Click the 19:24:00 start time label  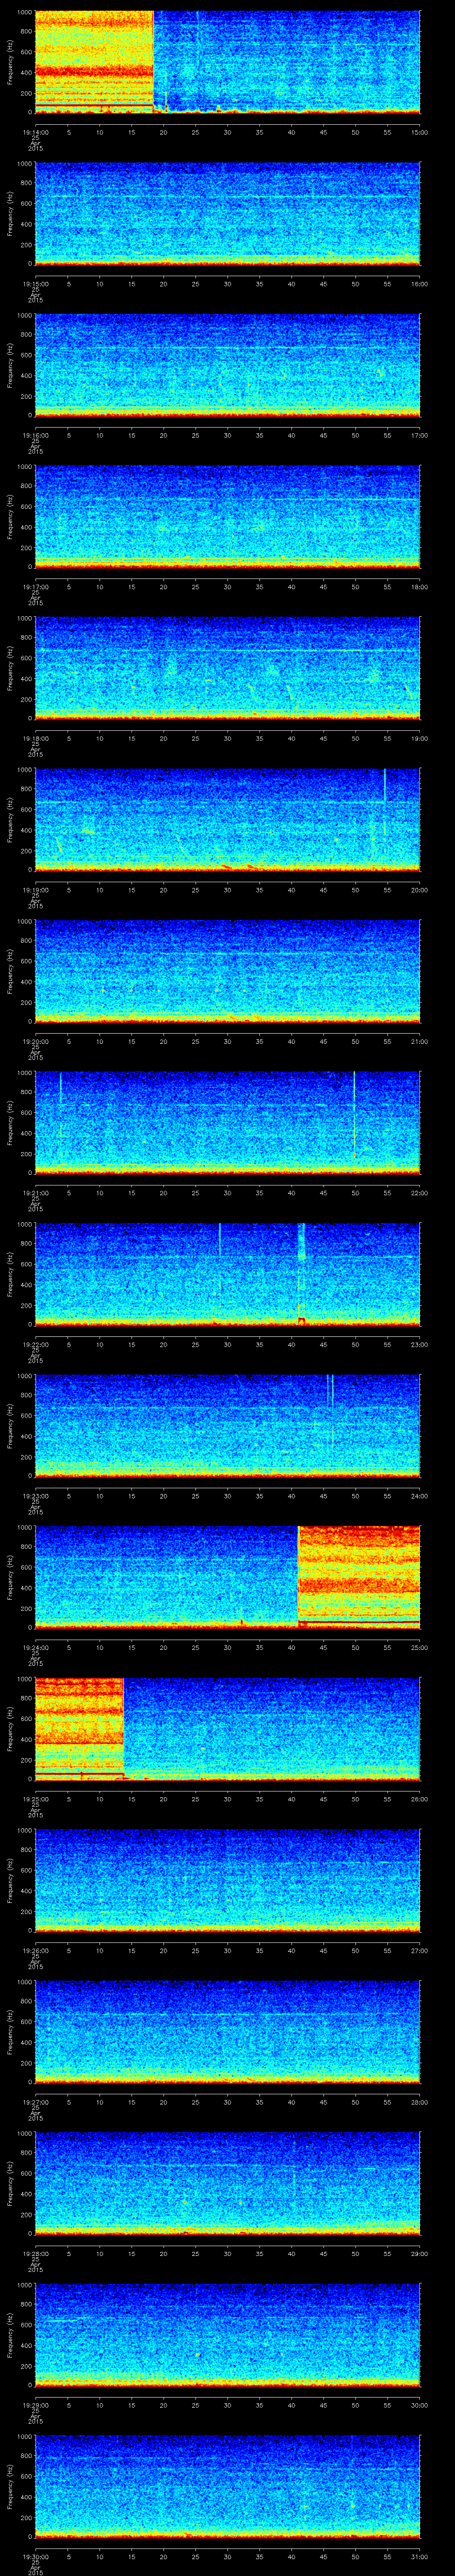(35, 1647)
